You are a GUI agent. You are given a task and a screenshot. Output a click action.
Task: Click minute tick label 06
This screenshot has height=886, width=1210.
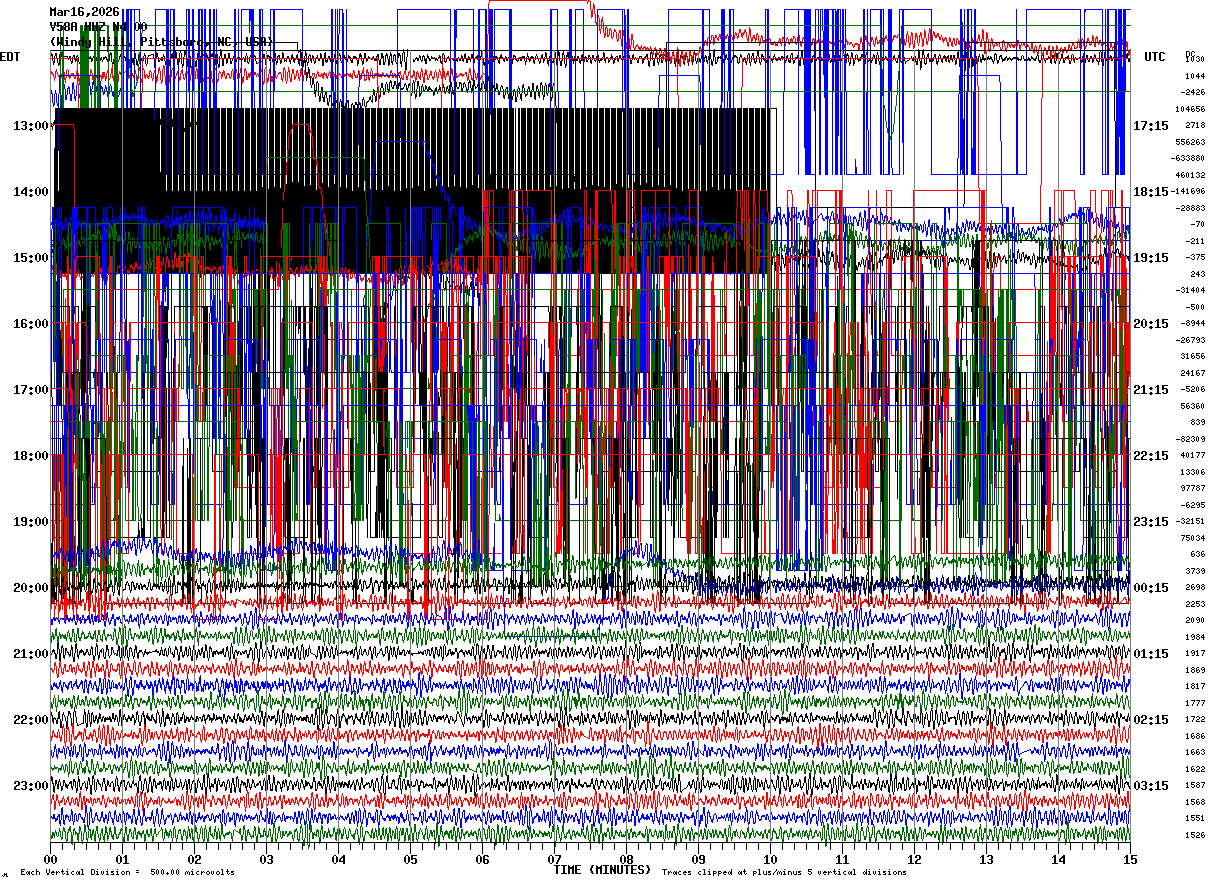tap(482, 859)
